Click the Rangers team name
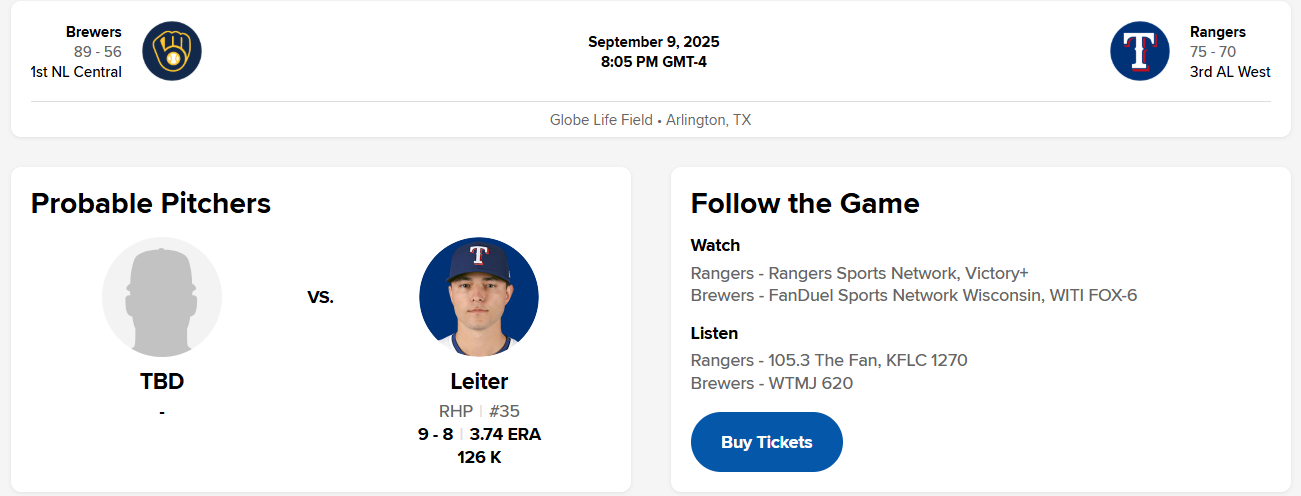 pos(1217,32)
